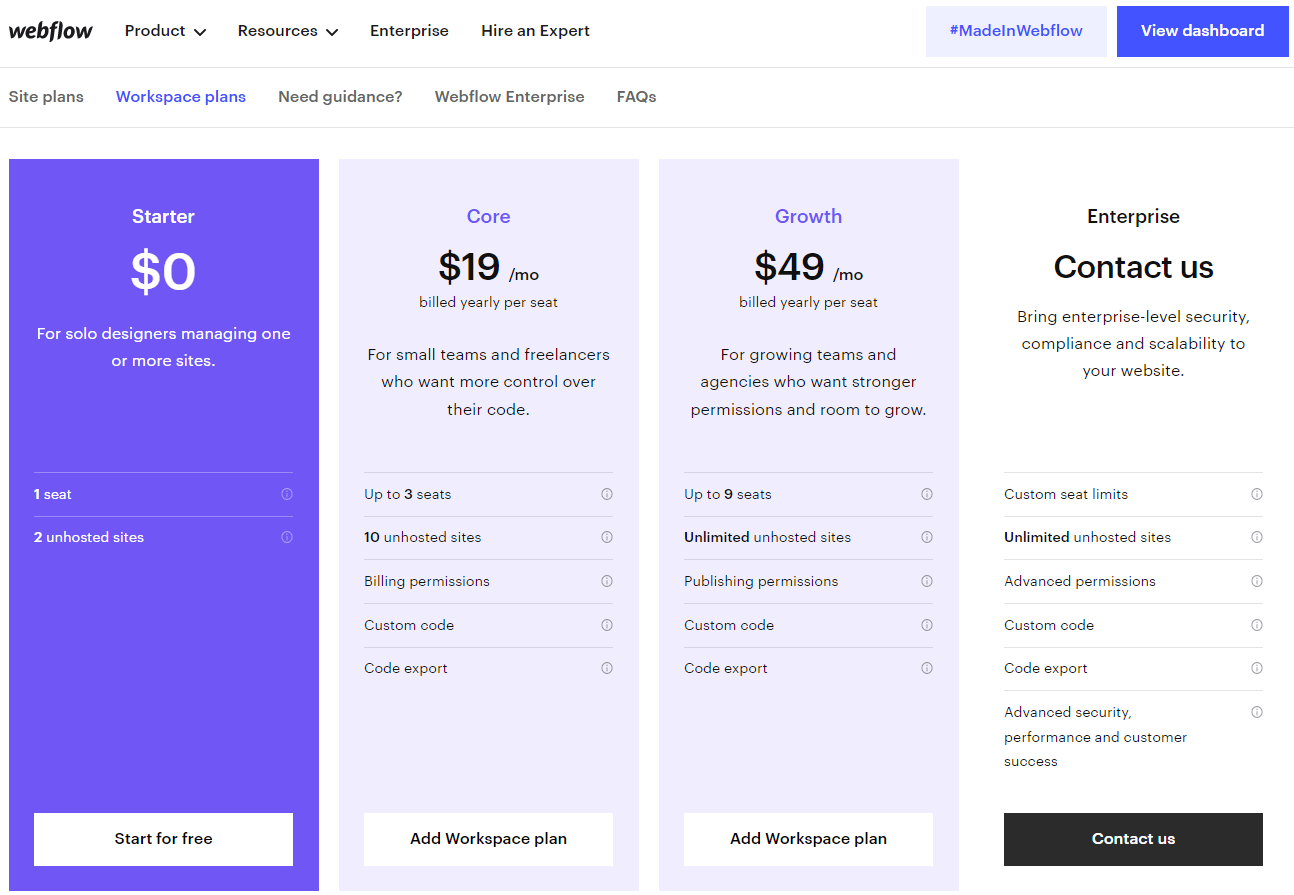Expand the Resources dropdown menu
This screenshot has height=895, width=1294.
[288, 31]
